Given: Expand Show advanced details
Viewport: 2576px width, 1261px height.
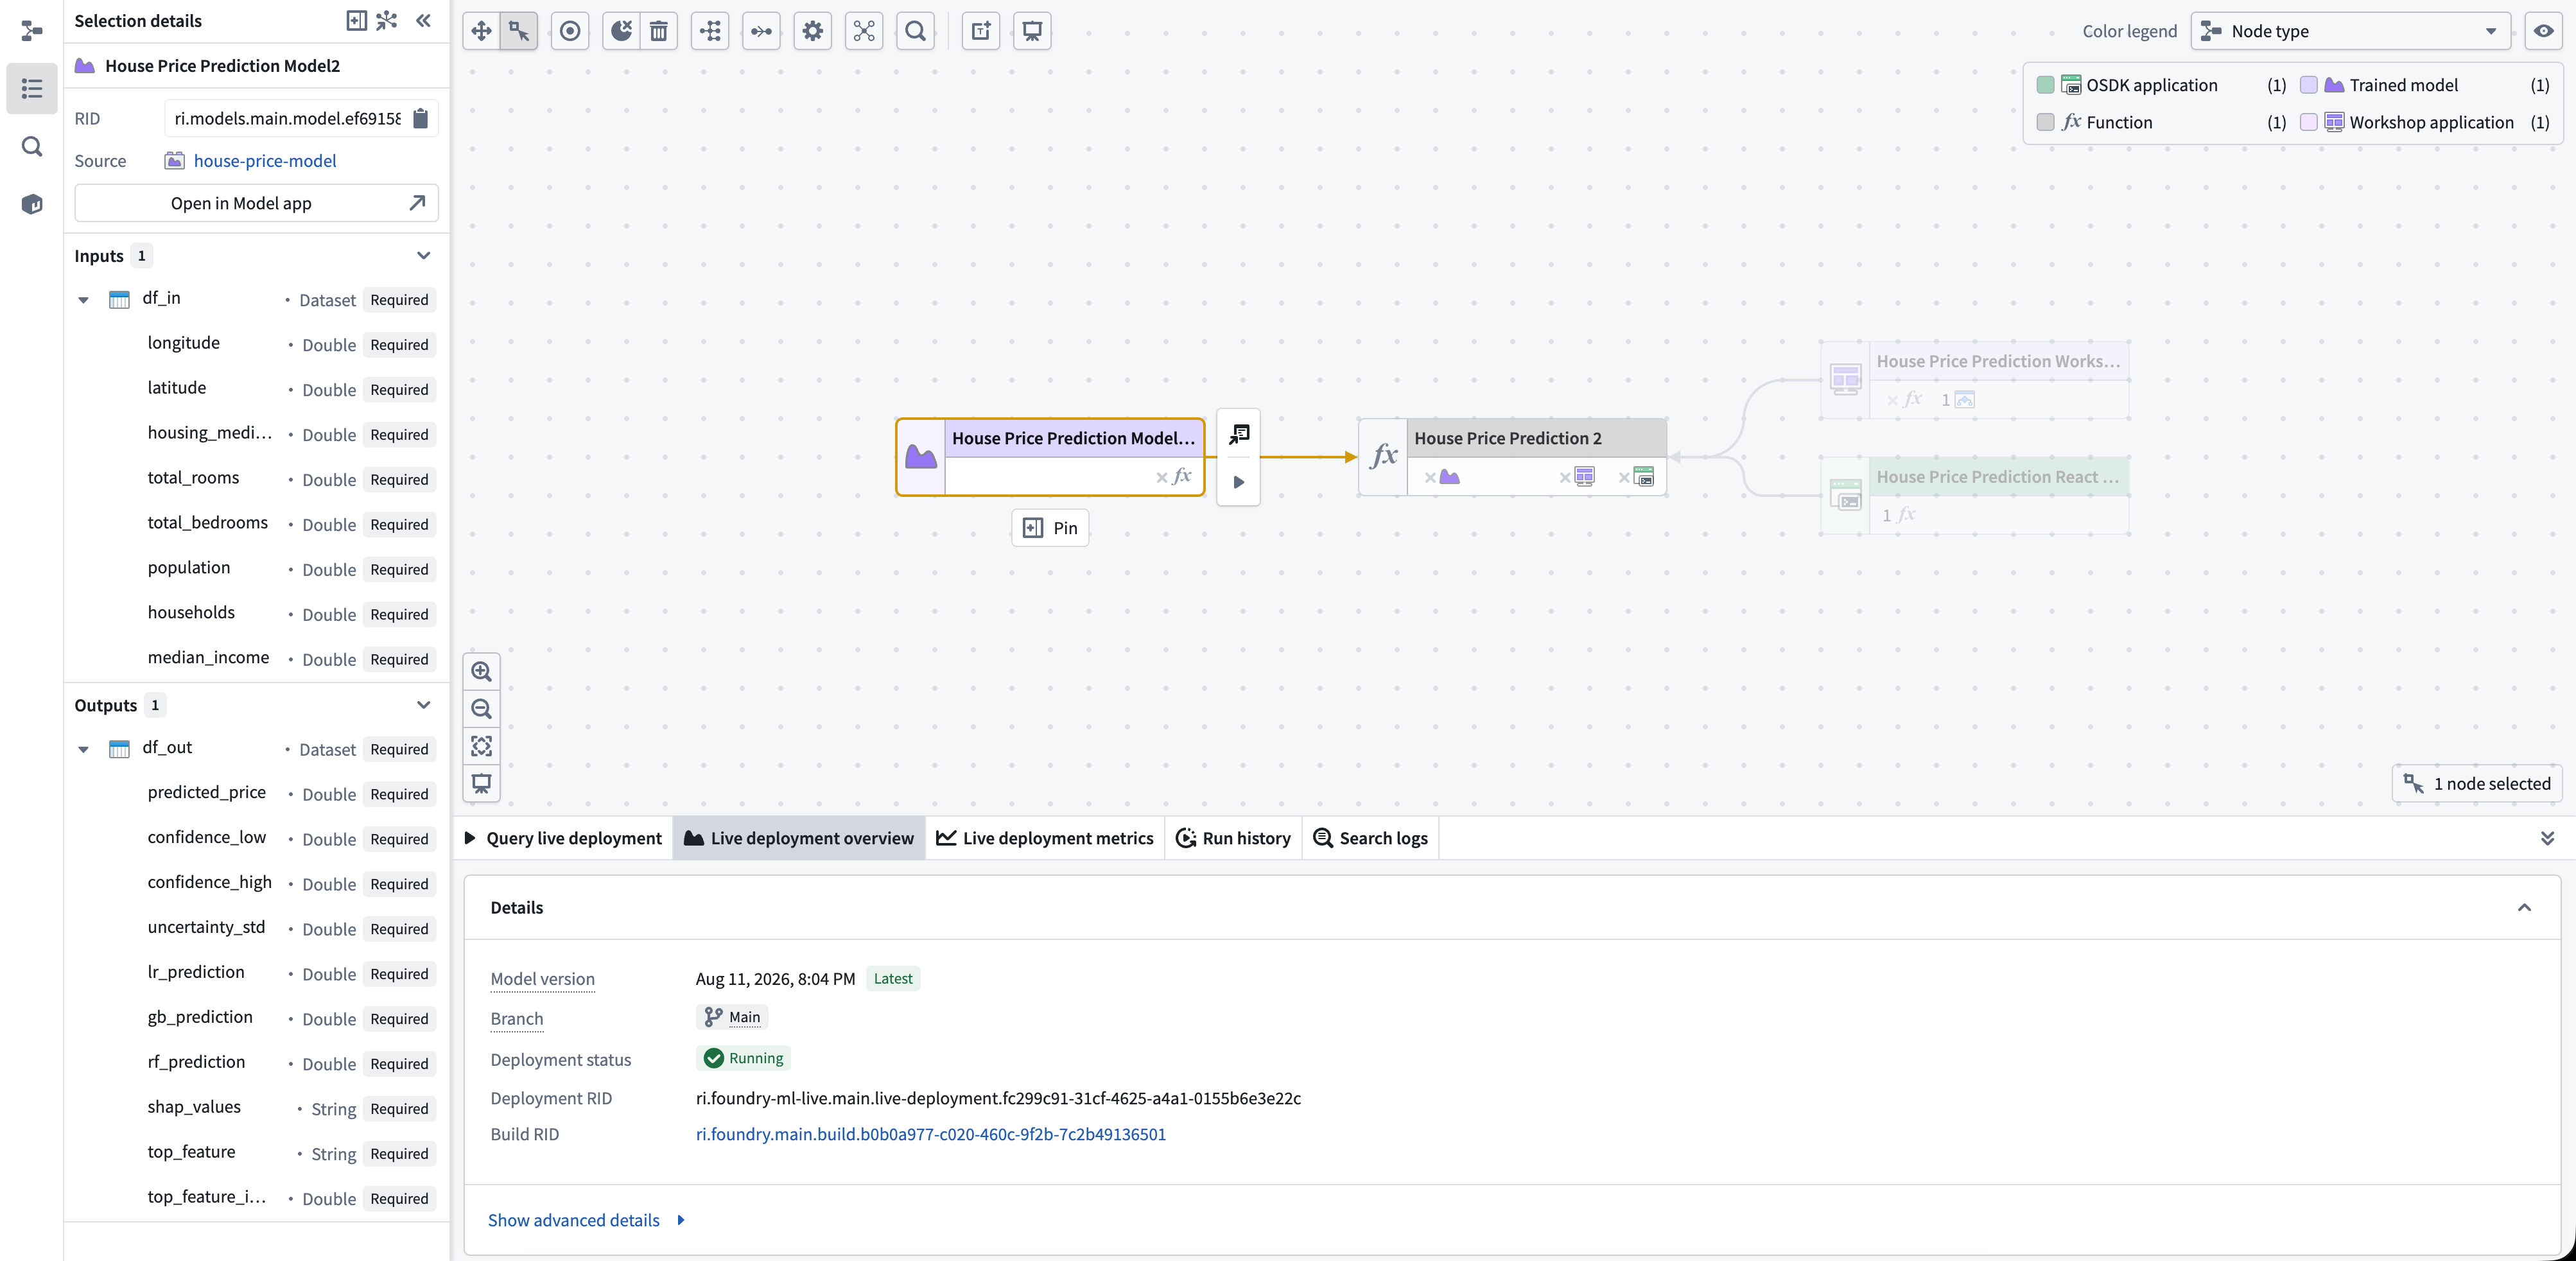Looking at the screenshot, I should [x=587, y=1220].
